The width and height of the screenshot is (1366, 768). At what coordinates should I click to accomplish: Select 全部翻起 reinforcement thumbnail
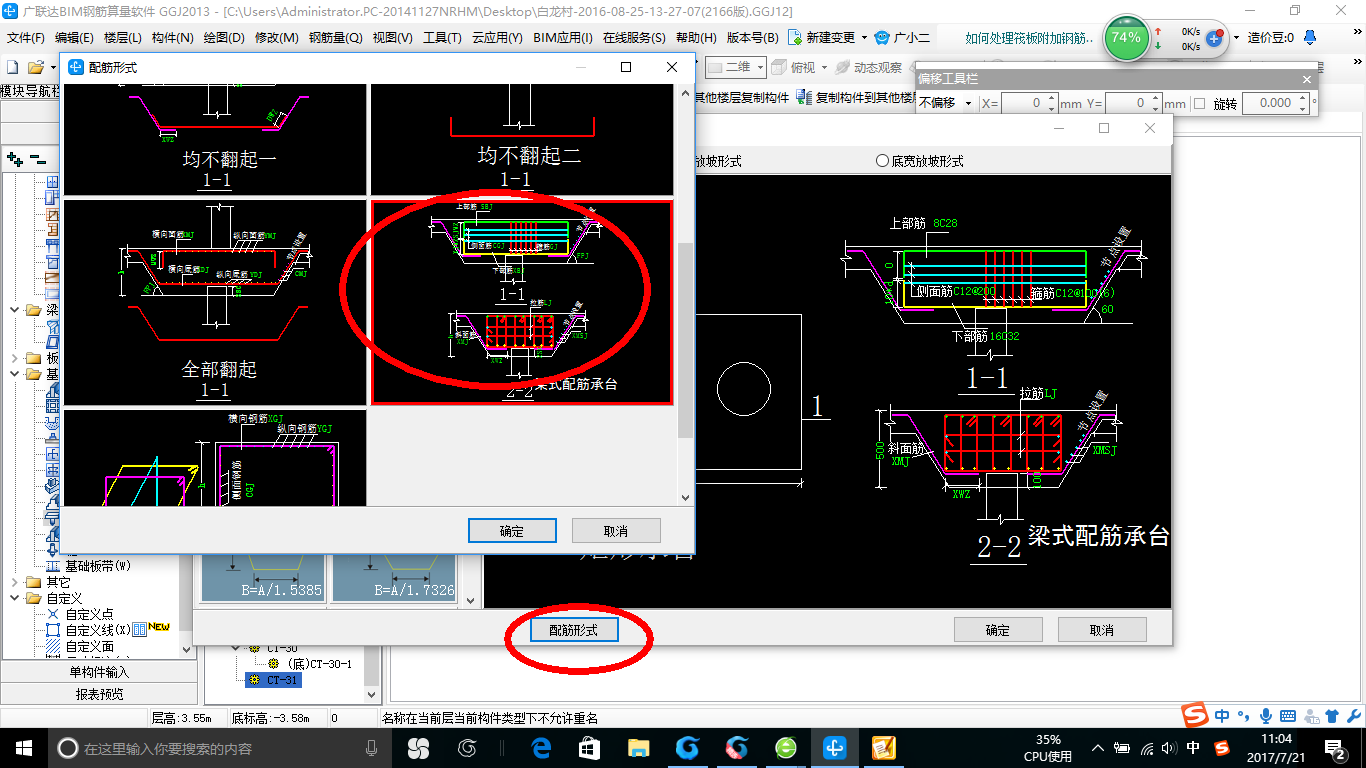coord(214,302)
